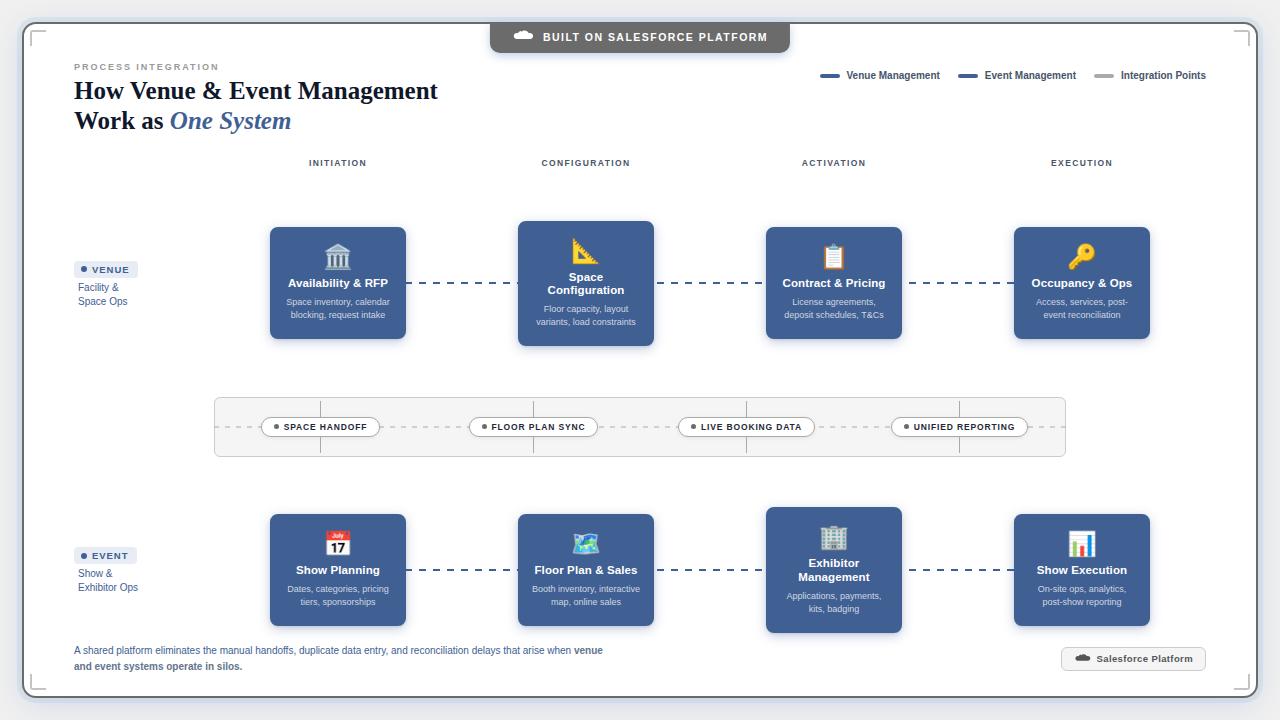Click the calendar icon on Show Planning
The image size is (1280, 720).
[338, 544]
